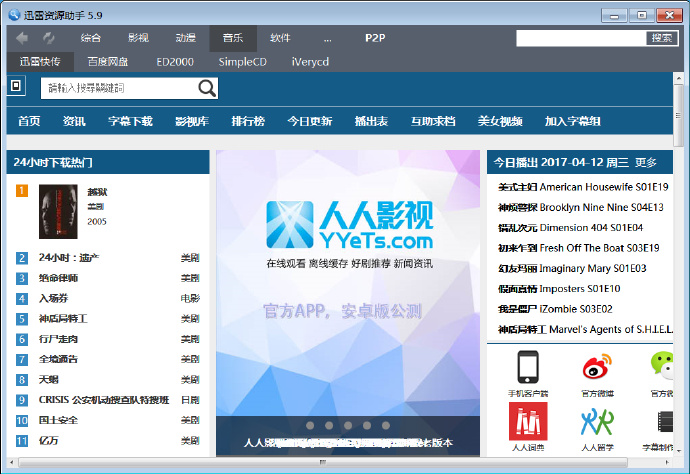
Task: Switch to the P2P tab
Action: pyautogui.click(x=375, y=38)
